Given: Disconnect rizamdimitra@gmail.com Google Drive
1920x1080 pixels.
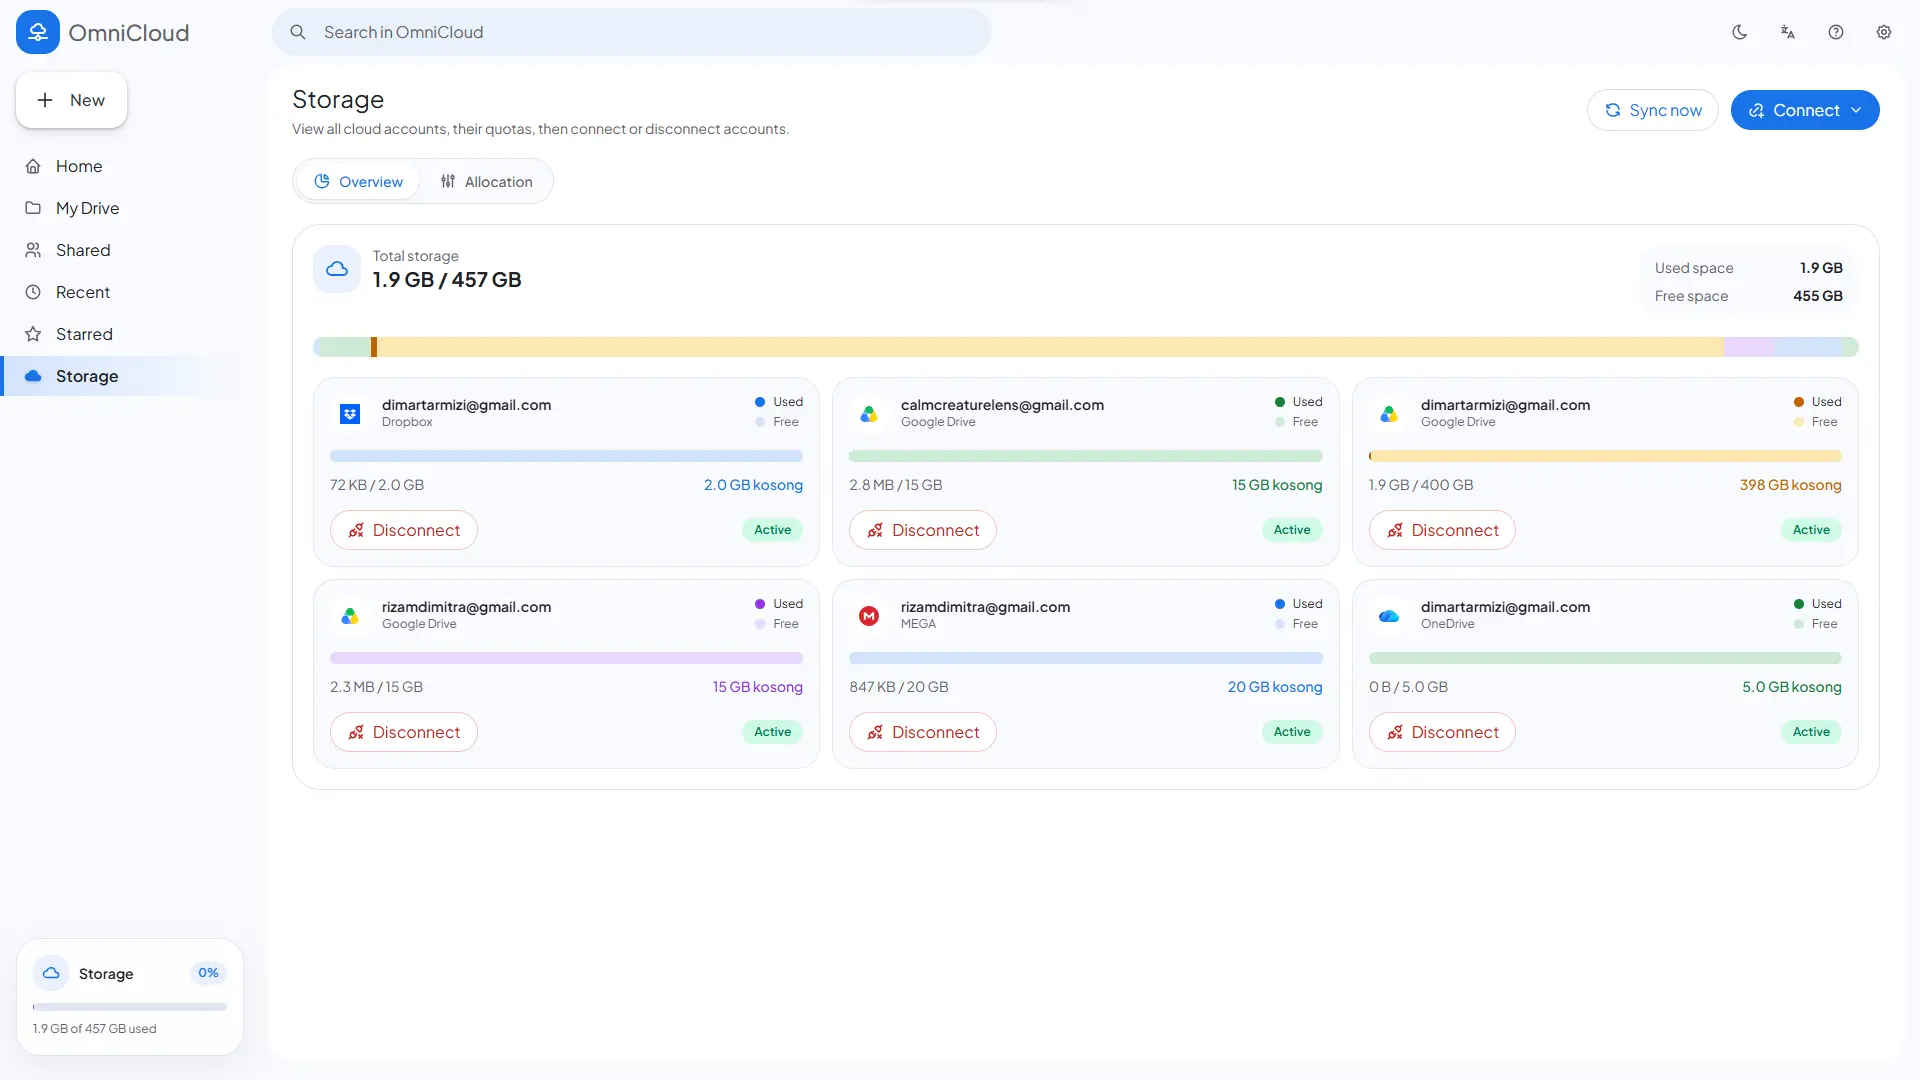Looking at the screenshot, I should tap(404, 732).
